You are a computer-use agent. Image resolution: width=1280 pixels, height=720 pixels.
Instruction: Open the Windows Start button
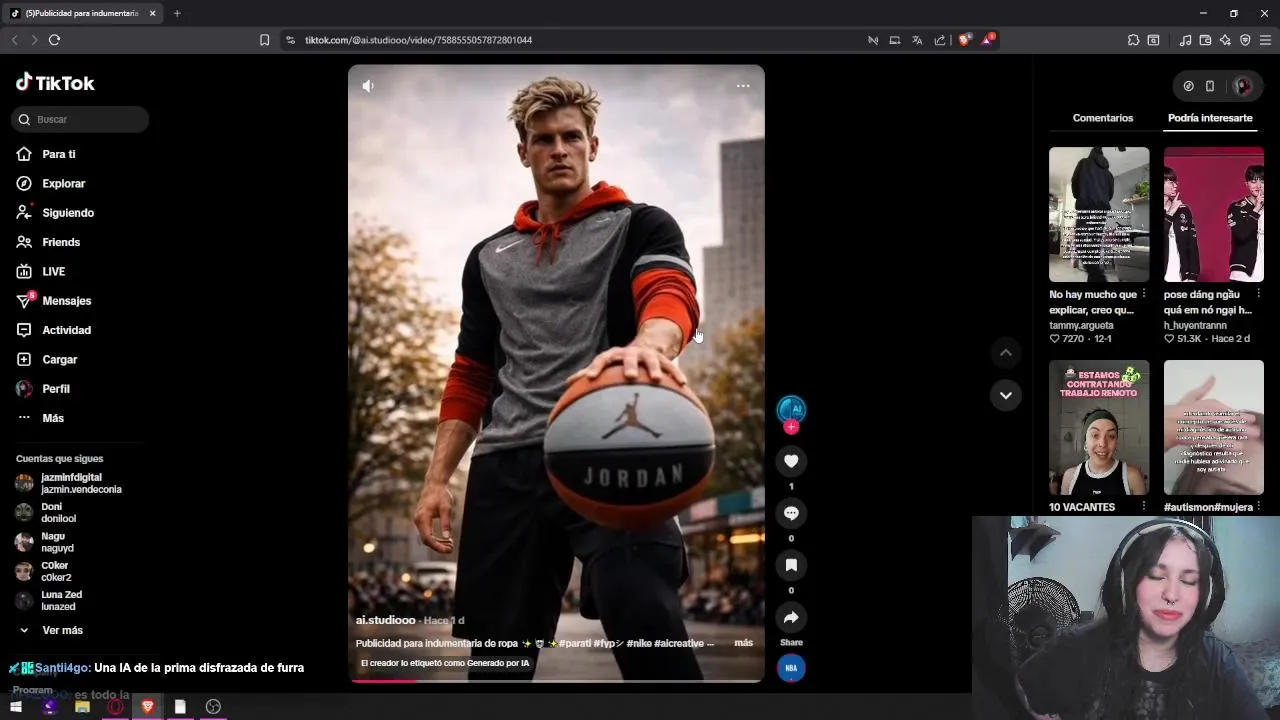[x=16, y=707]
